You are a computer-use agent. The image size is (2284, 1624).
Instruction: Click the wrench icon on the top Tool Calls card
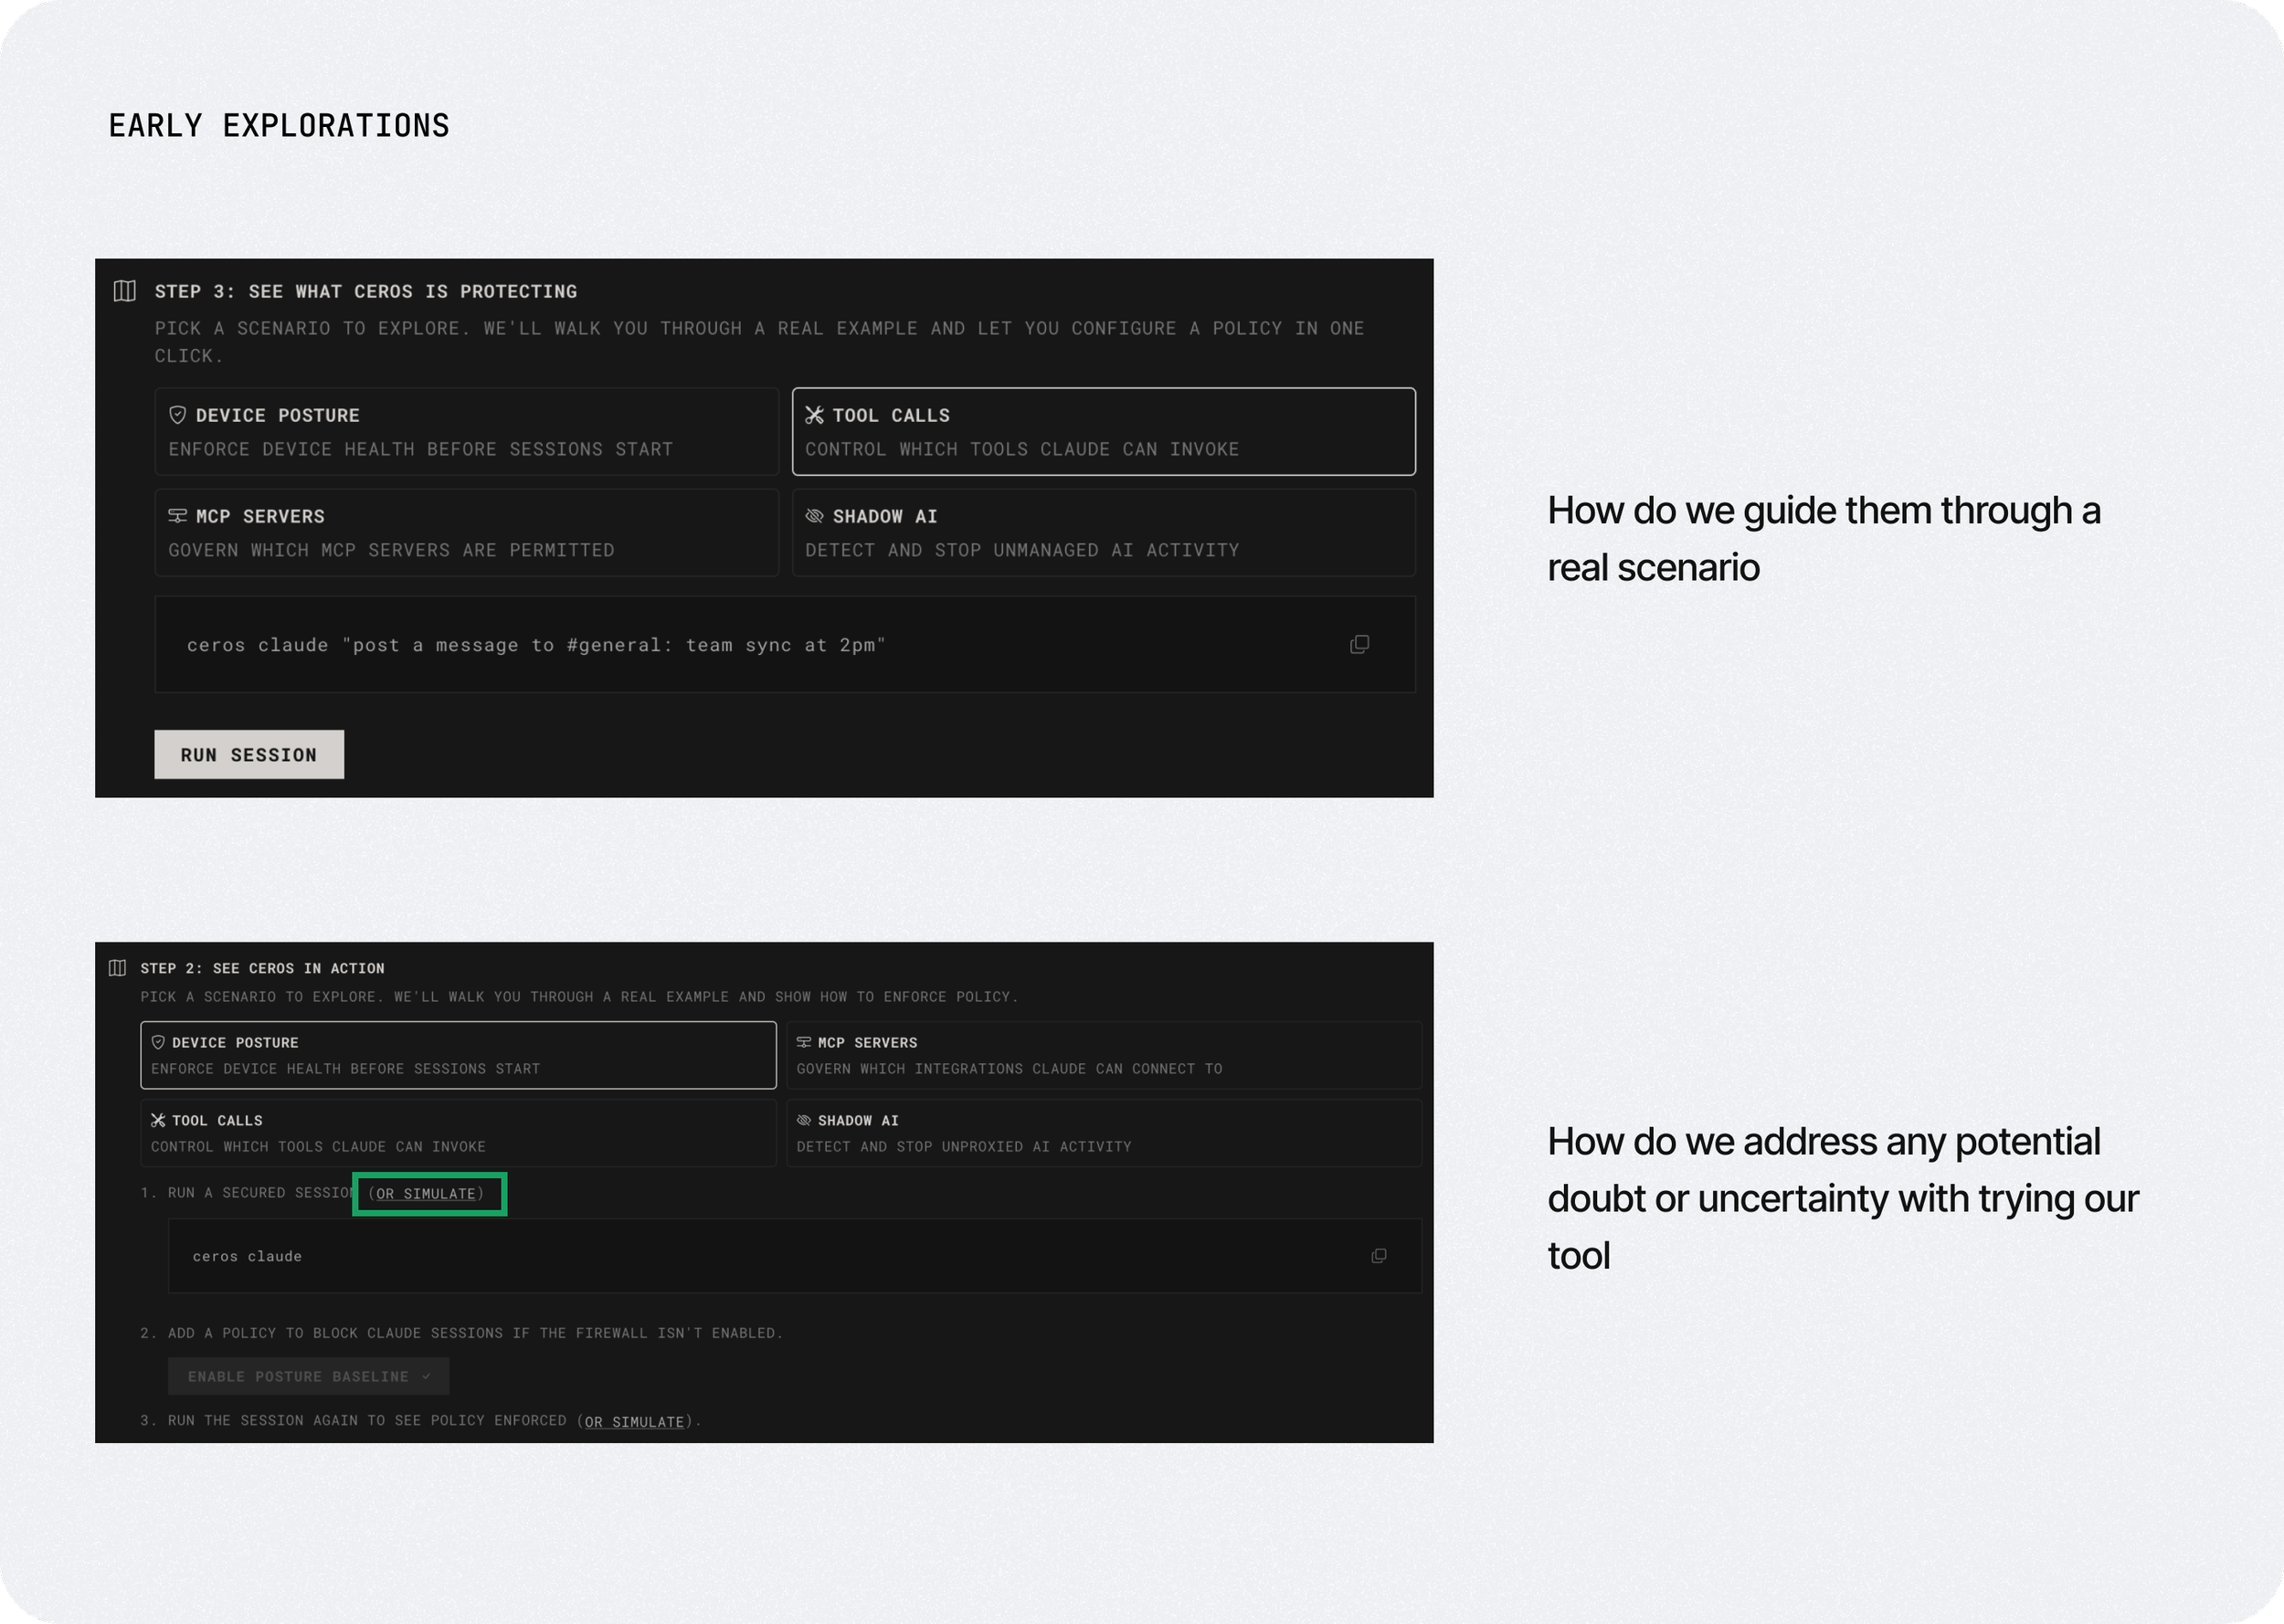pos(815,415)
